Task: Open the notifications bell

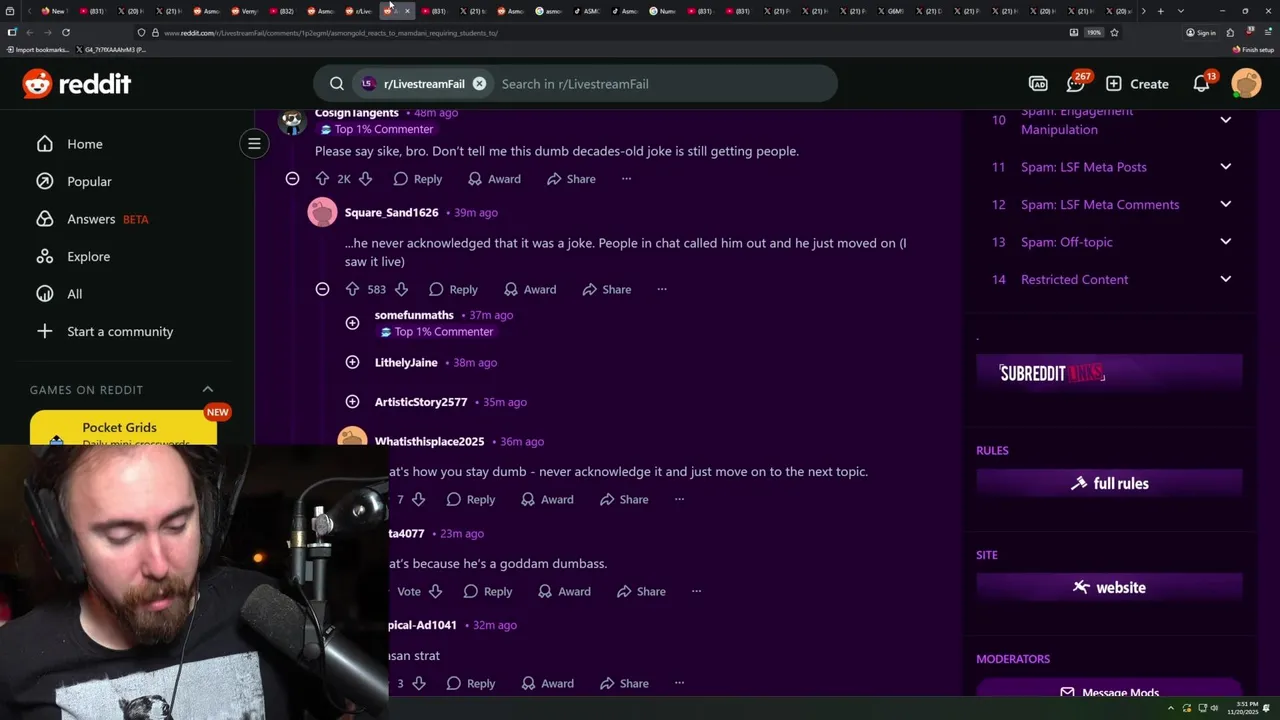Action: [x=1202, y=84]
